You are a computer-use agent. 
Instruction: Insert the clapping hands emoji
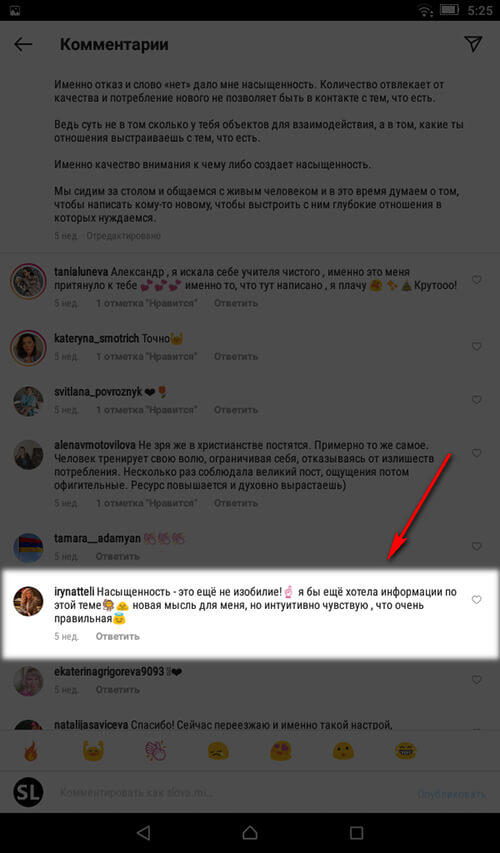pyautogui.click(x=156, y=752)
